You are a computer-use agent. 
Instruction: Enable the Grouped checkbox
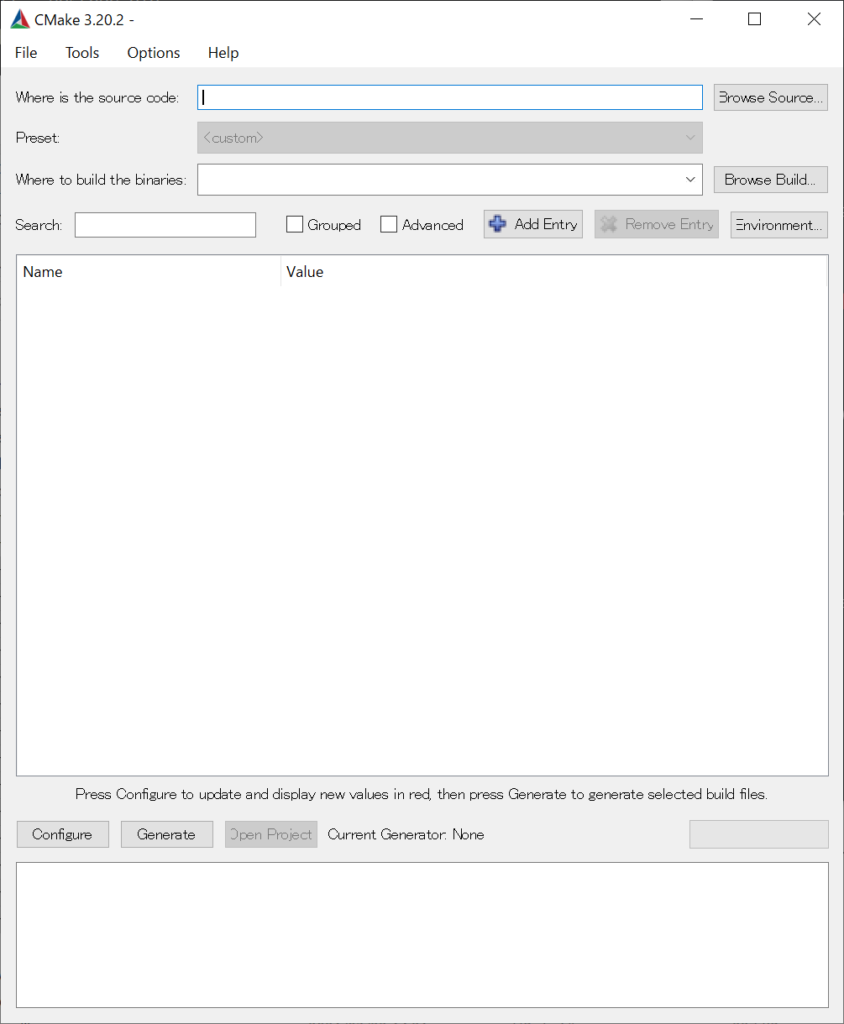click(295, 225)
